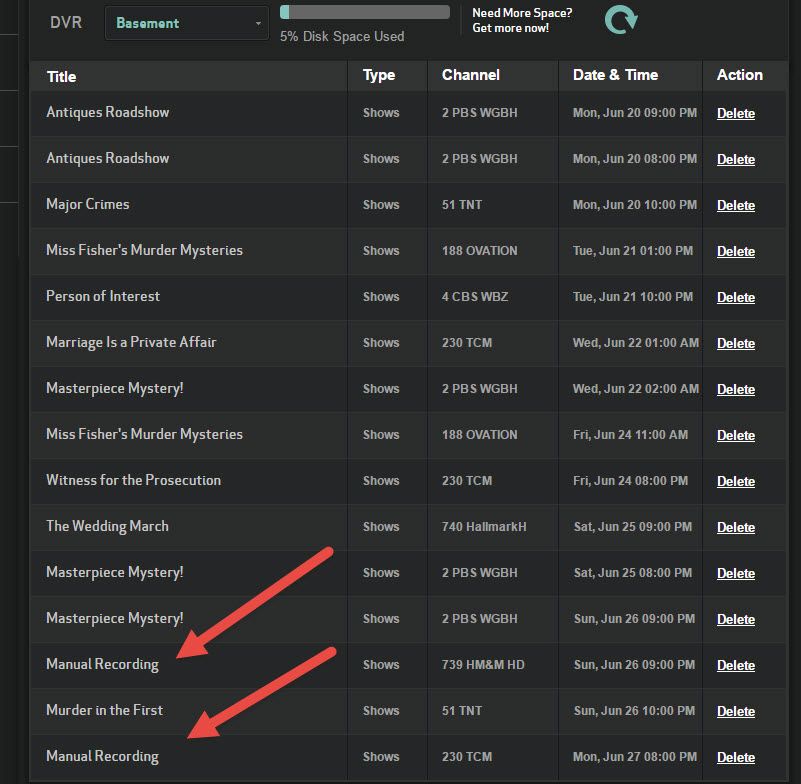Delete Masterpiece Mystery! Wed Jun 22 recording
The image size is (801, 784).
coord(736,389)
